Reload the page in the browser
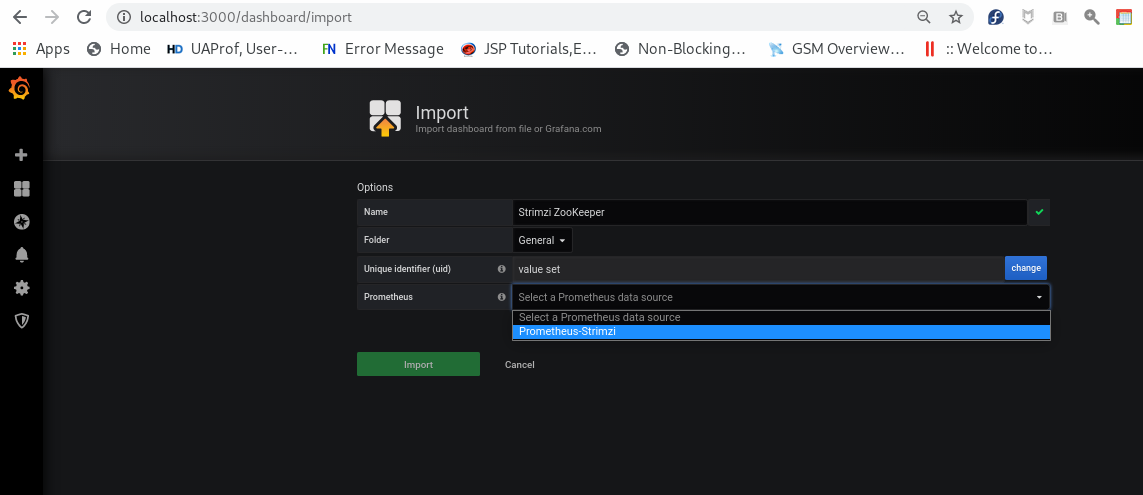This screenshot has width=1143, height=495. pyautogui.click(x=84, y=17)
